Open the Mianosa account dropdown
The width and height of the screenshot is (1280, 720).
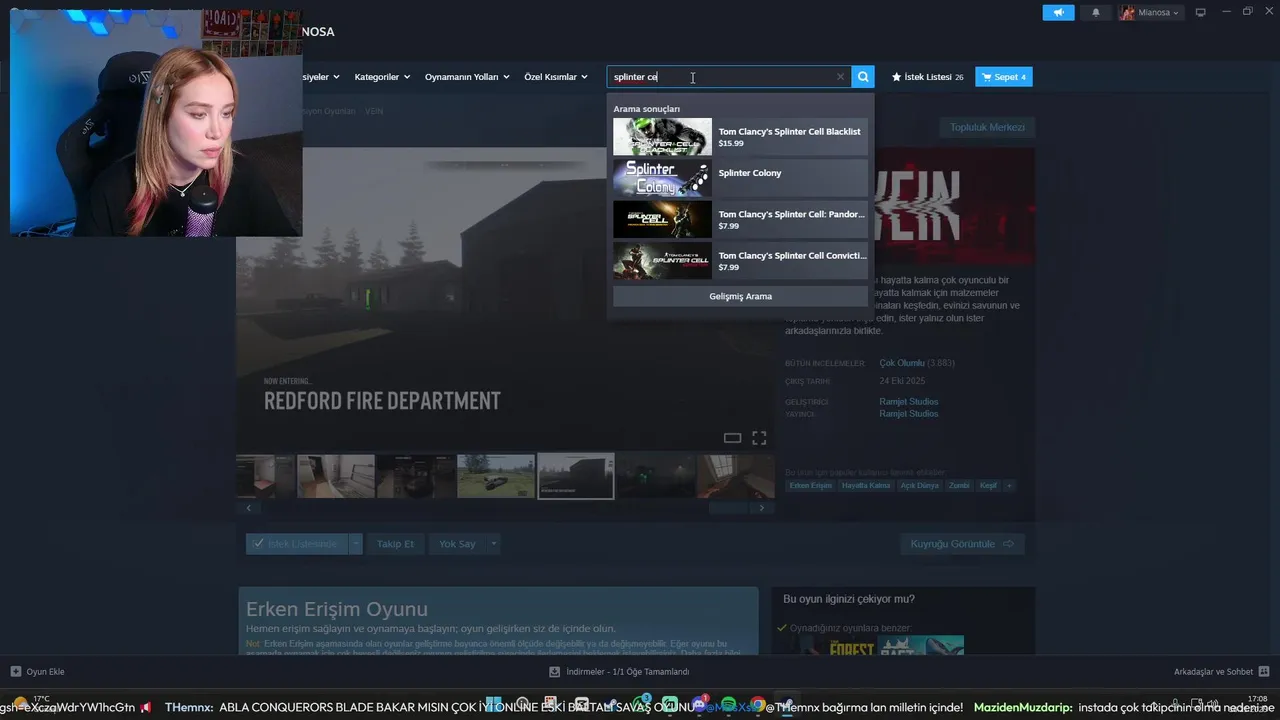click(1151, 13)
